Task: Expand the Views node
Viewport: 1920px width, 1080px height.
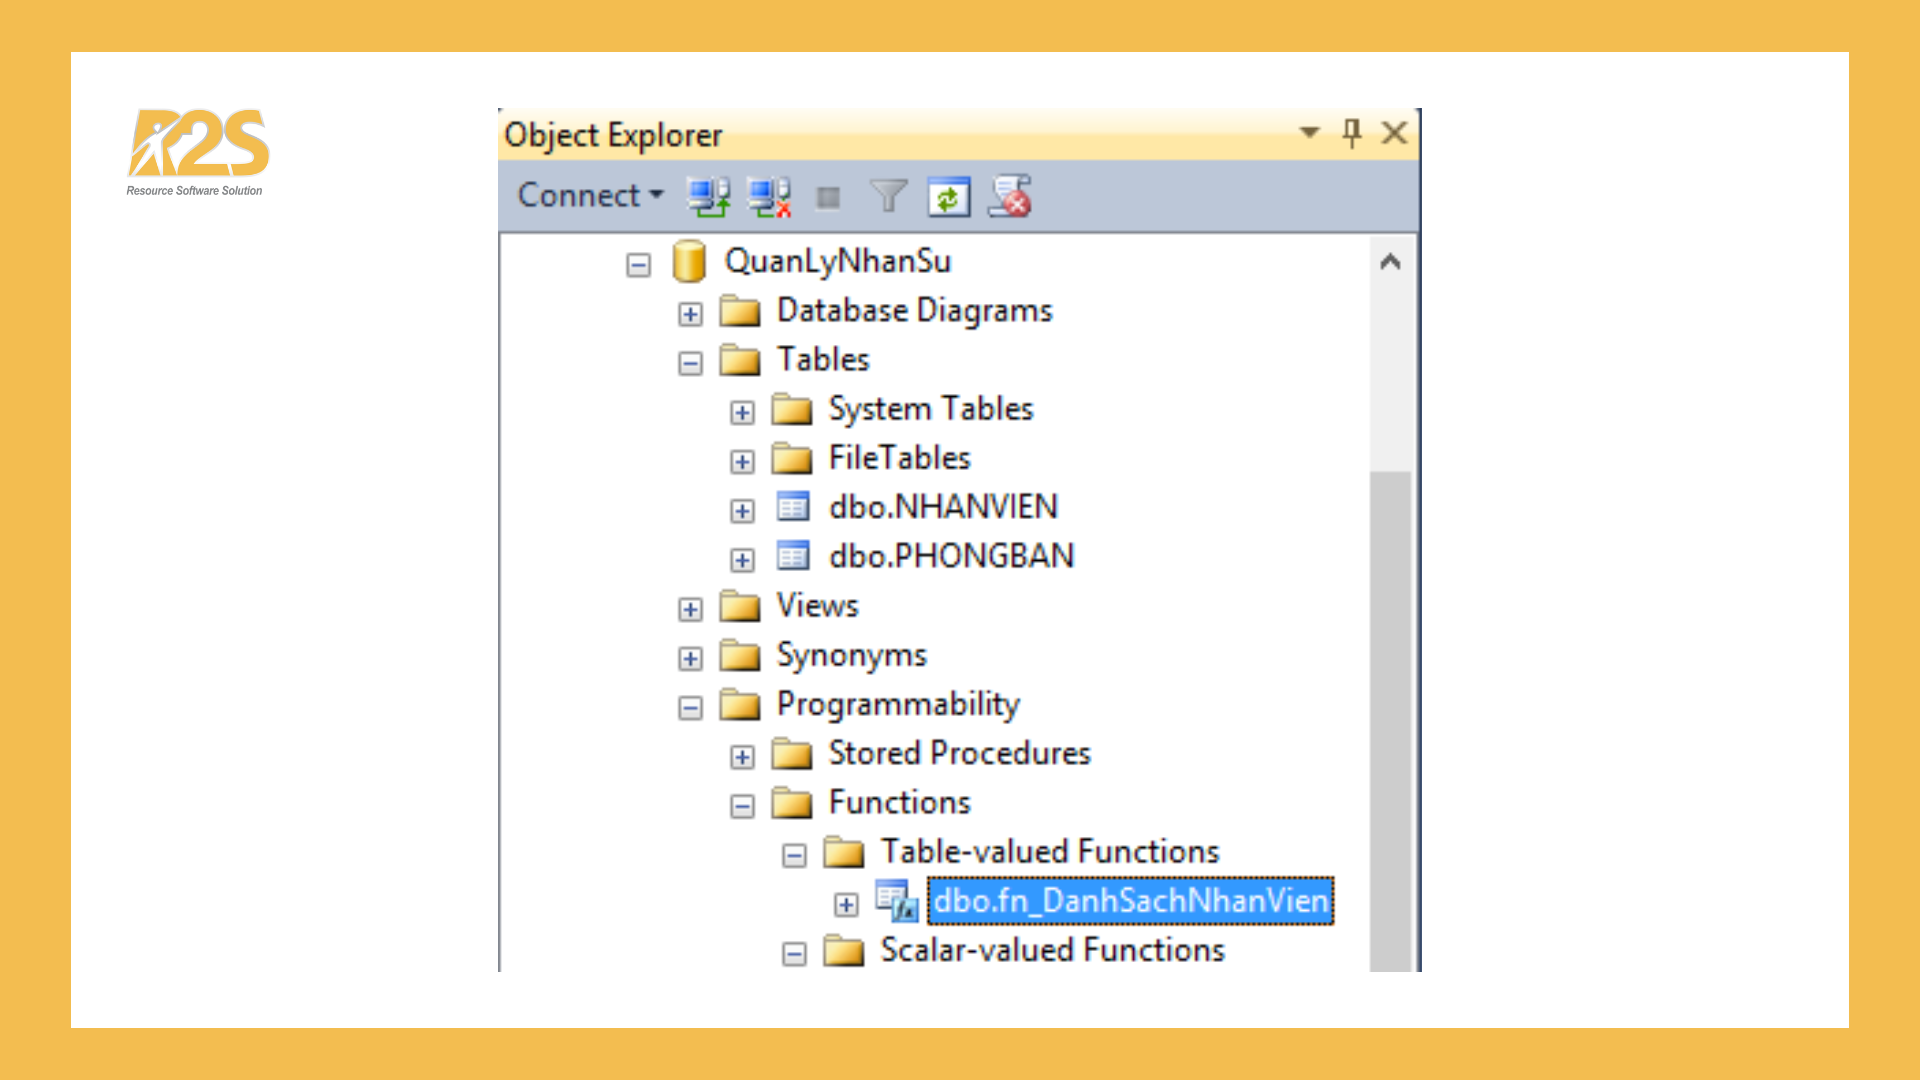Action: [690, 608]
